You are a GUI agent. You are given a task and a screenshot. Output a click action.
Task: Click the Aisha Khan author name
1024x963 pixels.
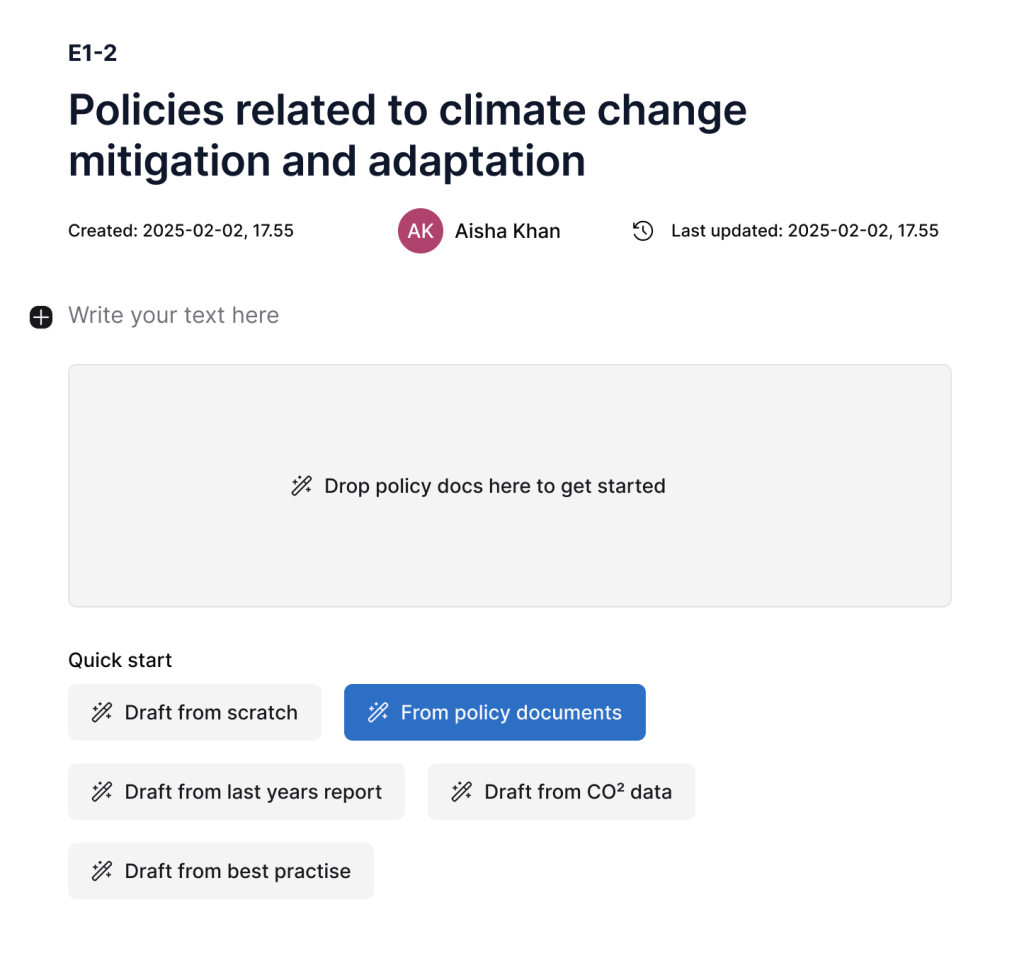tap(507, 231)
